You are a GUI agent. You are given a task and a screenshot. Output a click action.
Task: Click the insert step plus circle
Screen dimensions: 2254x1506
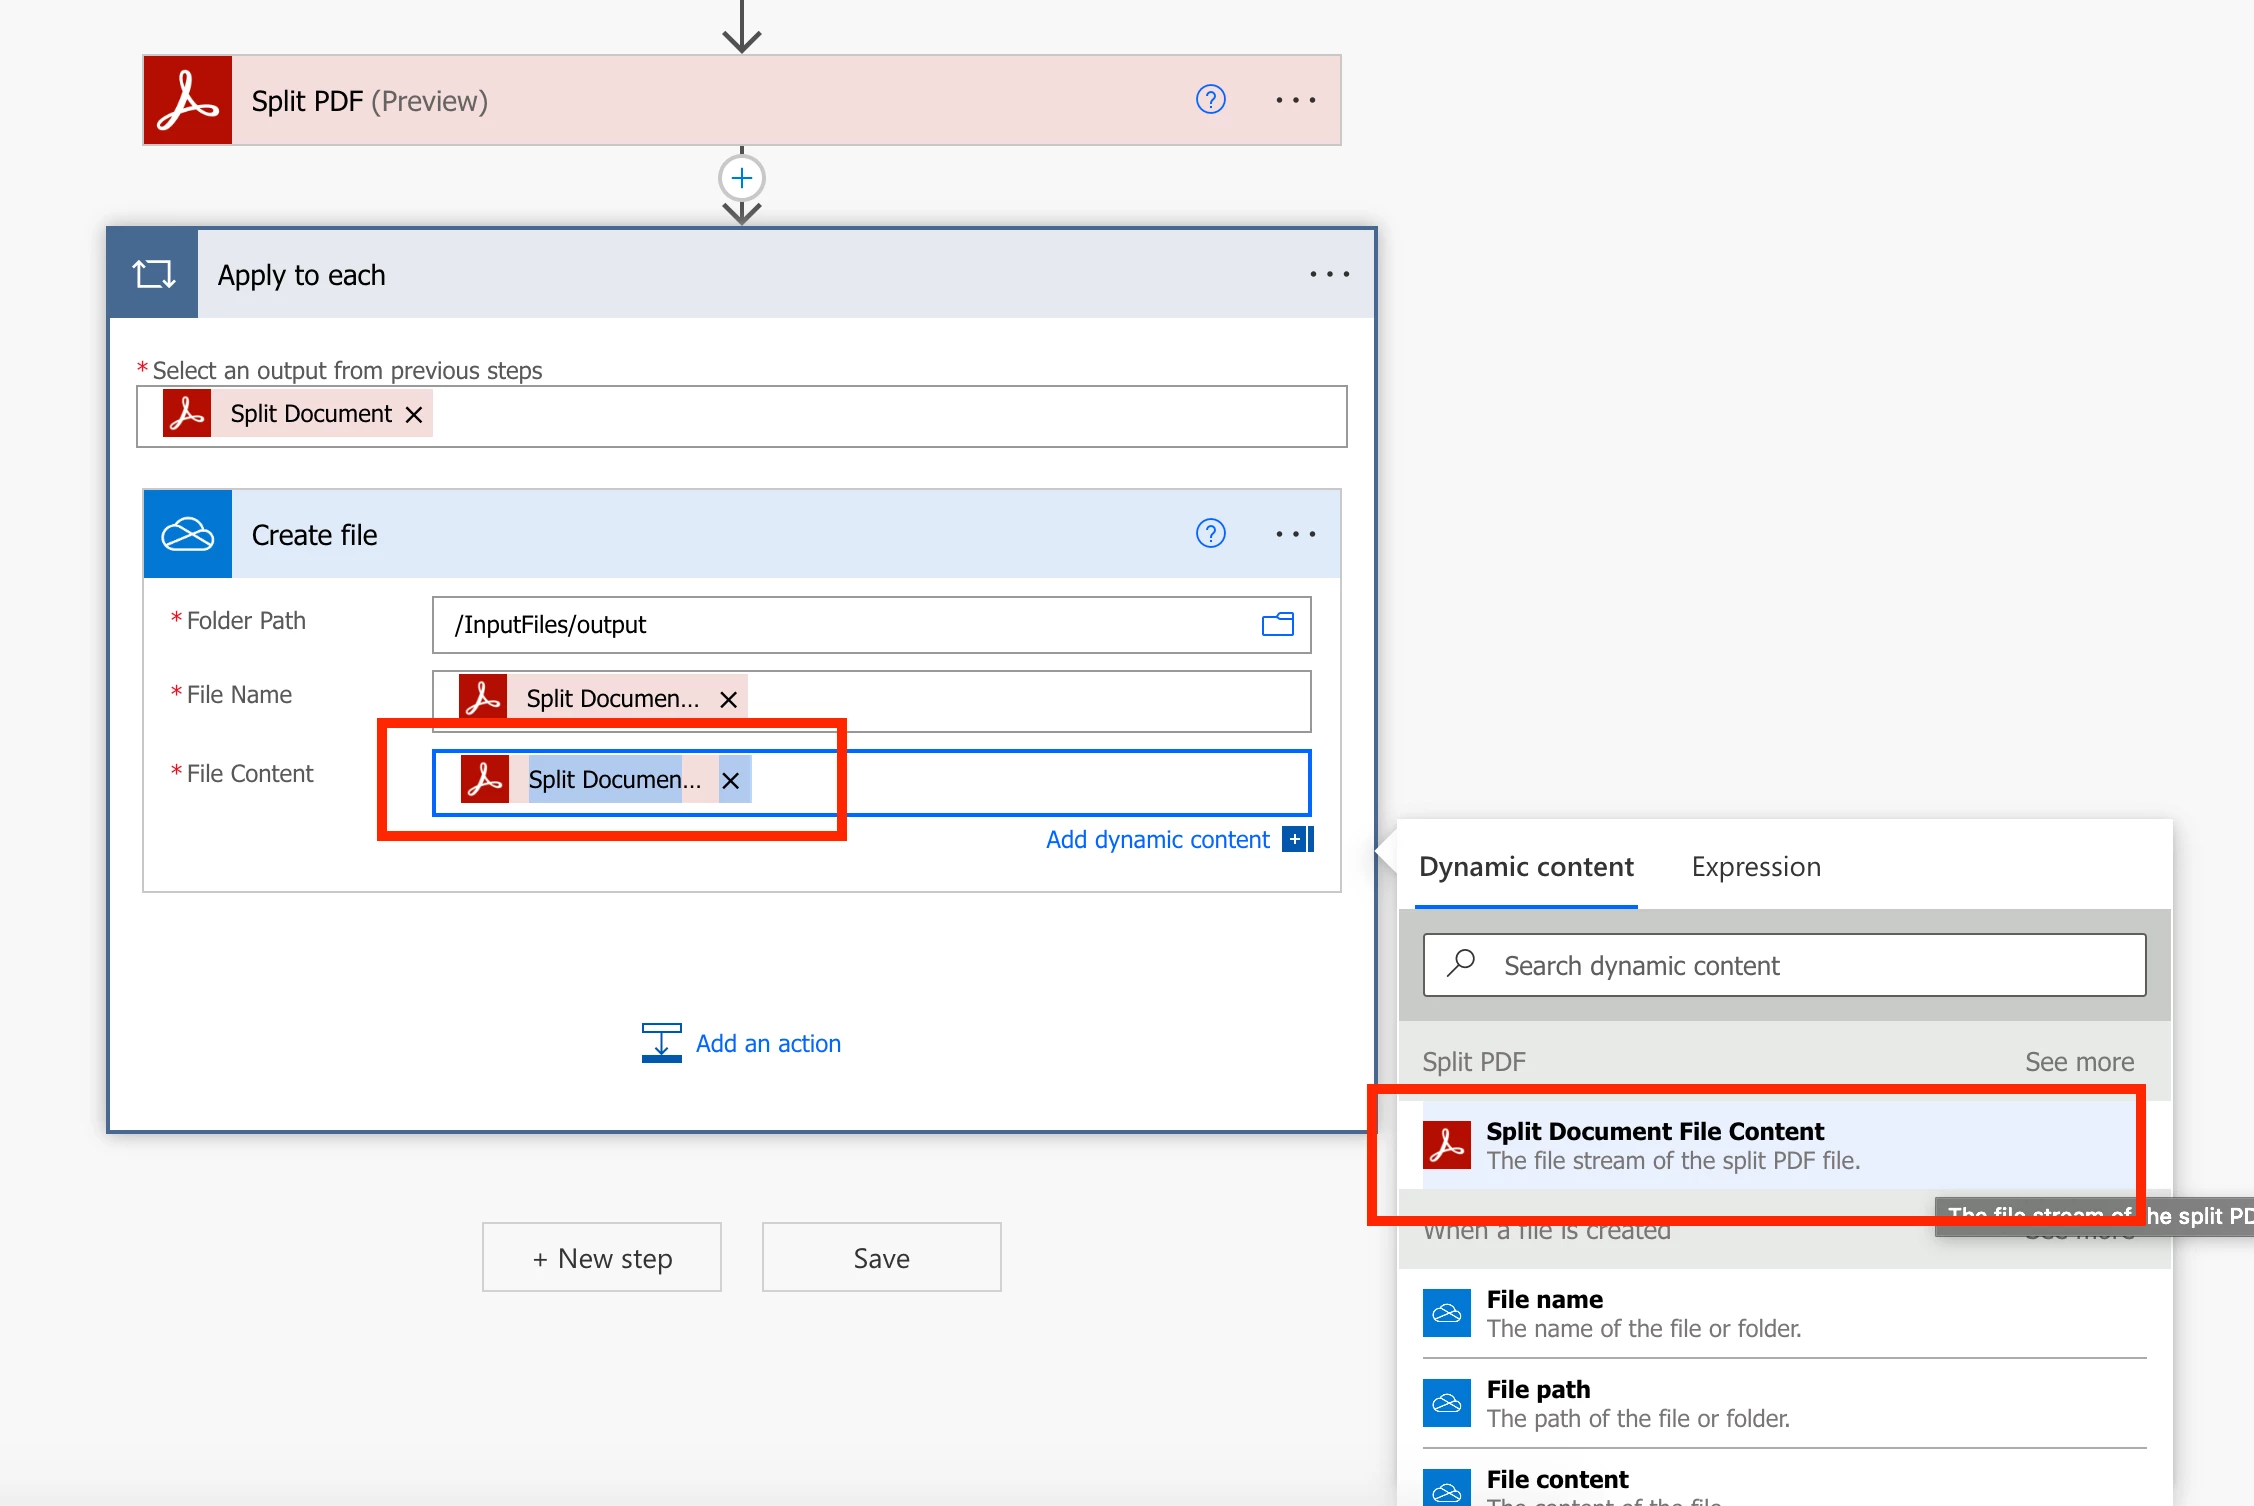pos(741,178)
